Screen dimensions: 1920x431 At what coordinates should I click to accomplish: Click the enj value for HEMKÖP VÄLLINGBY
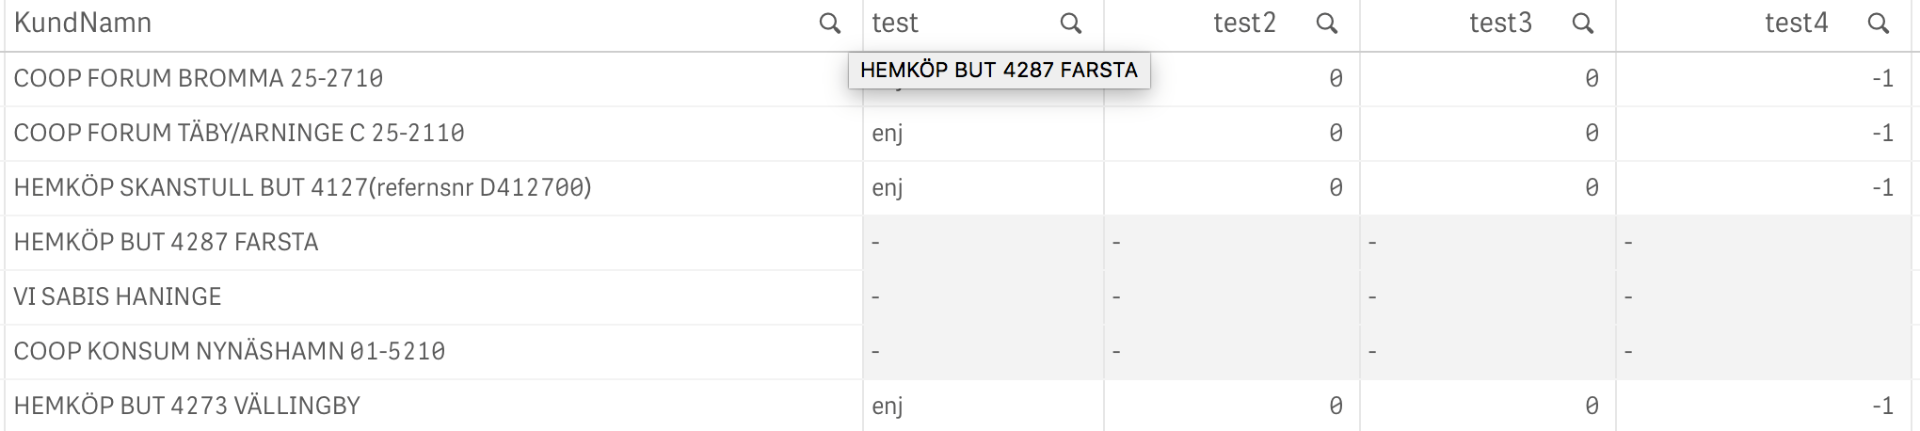[887, 406]
